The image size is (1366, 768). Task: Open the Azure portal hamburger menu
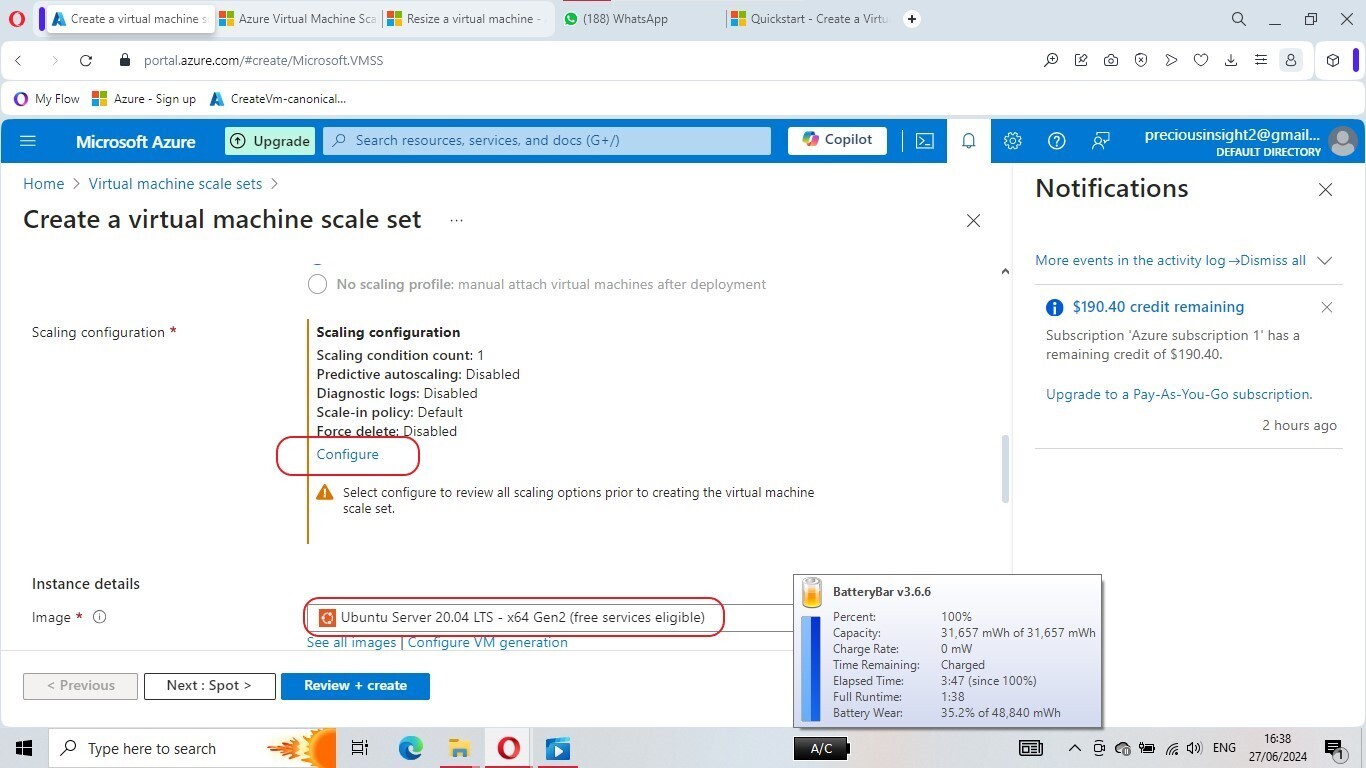[x=28, y=141]
